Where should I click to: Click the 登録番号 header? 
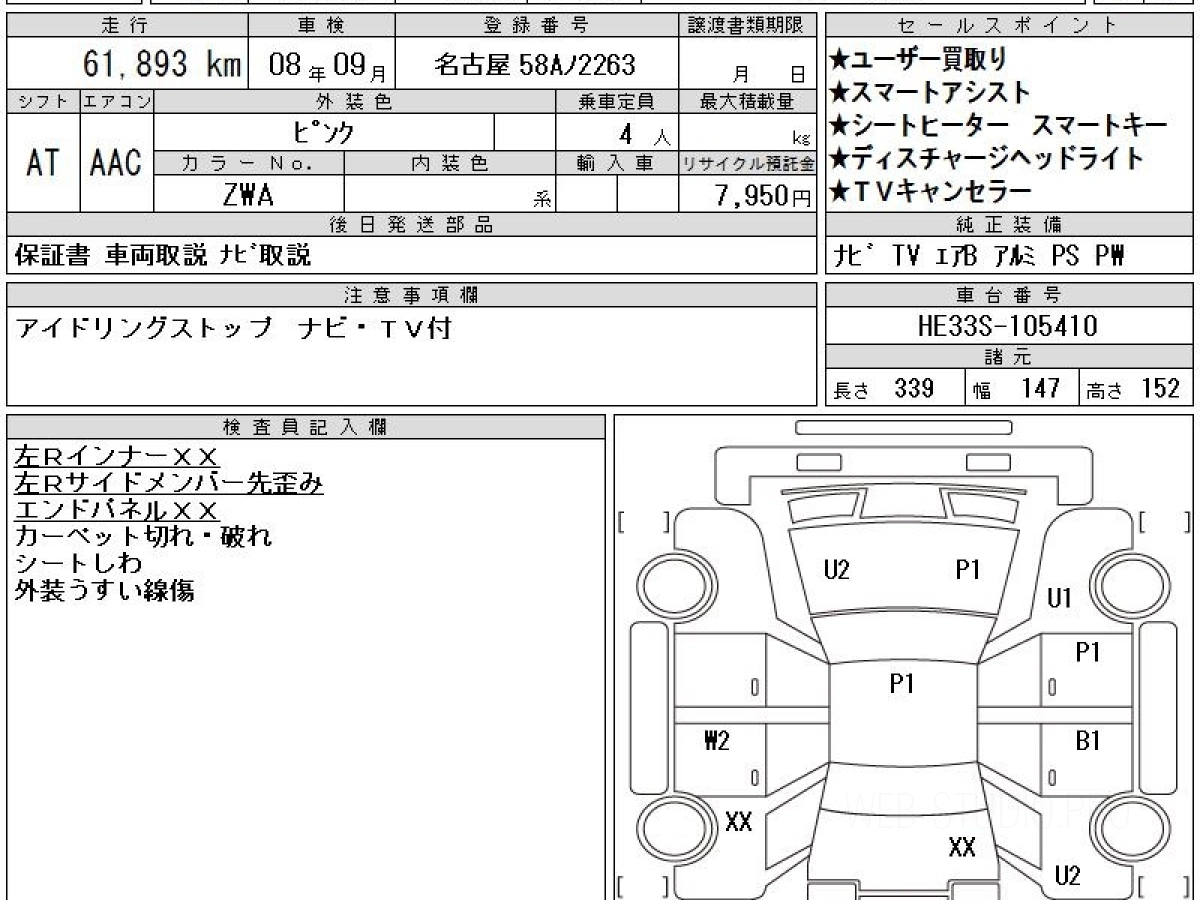pos(537,26)
